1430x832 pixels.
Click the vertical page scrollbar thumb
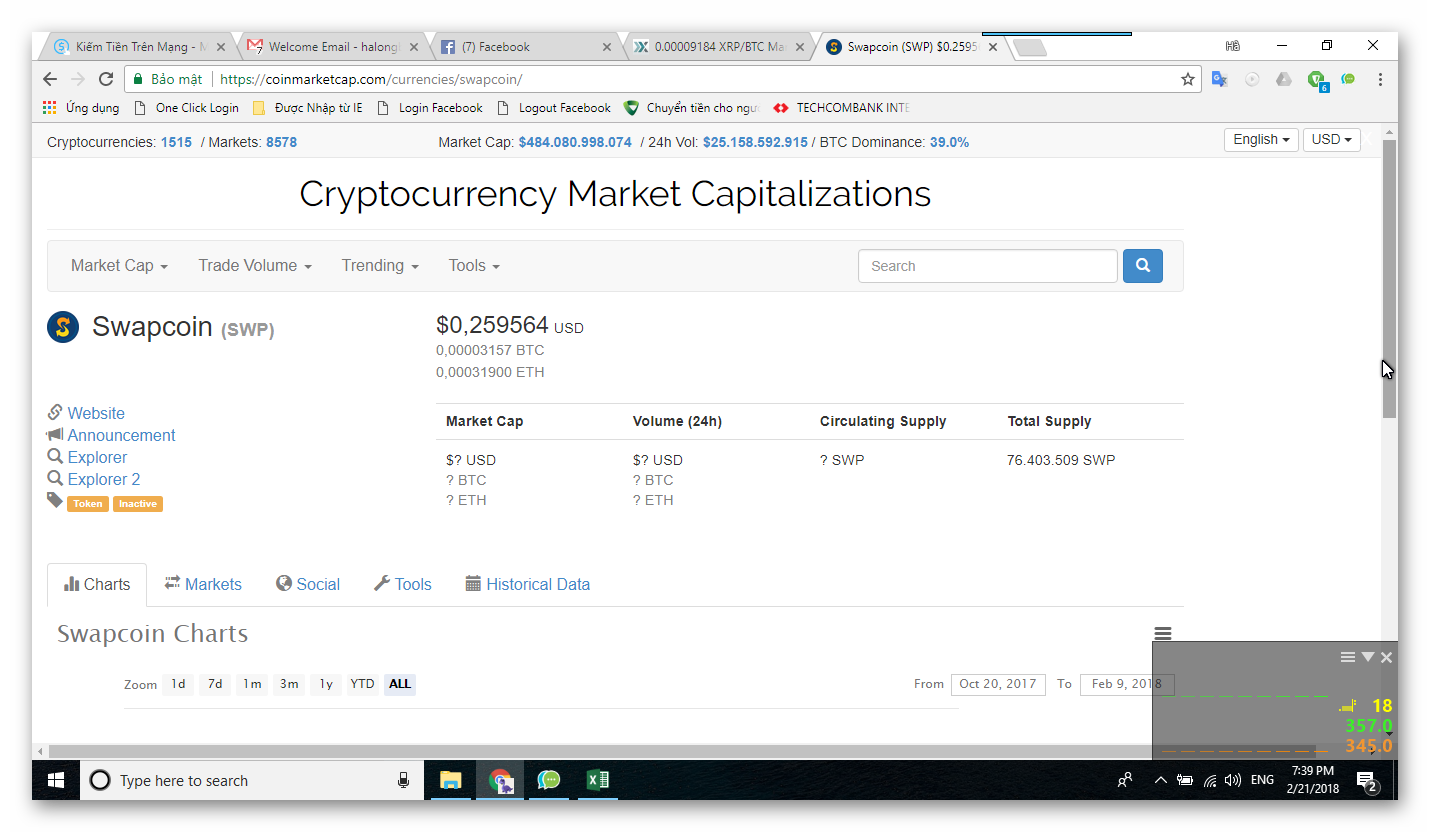coord(1389,279)
